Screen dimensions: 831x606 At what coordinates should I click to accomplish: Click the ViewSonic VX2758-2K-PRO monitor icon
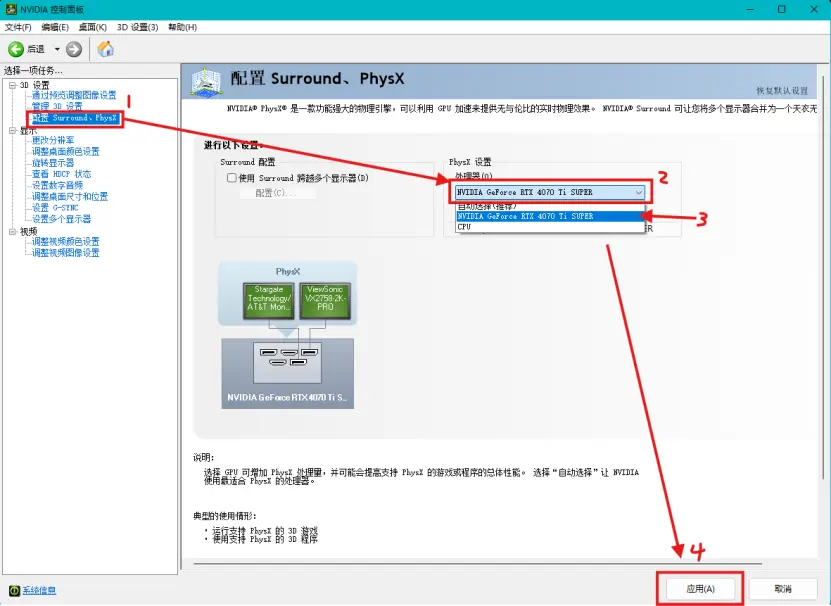click(x=324, y=301)
